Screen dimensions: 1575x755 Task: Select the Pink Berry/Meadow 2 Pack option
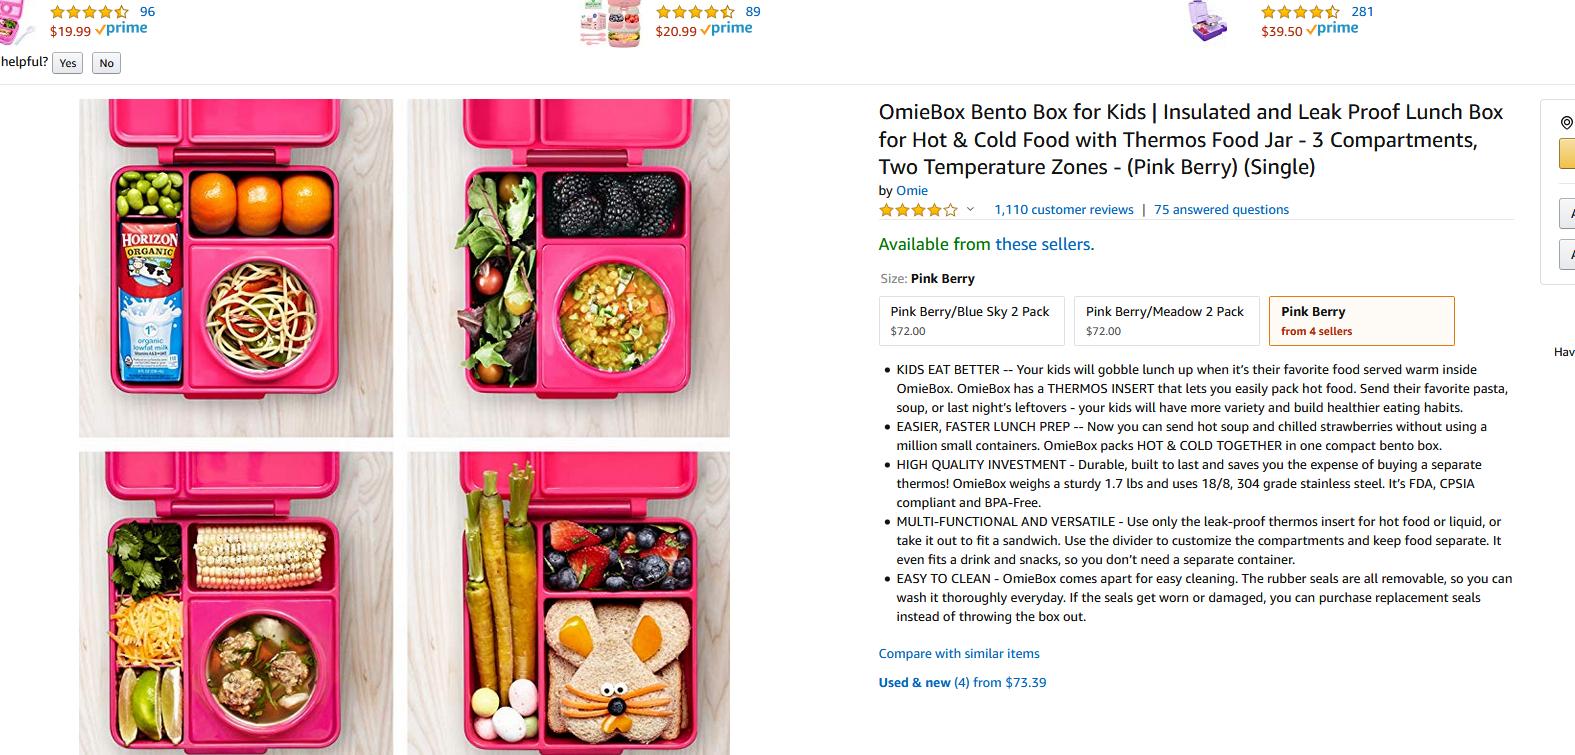1165,321
